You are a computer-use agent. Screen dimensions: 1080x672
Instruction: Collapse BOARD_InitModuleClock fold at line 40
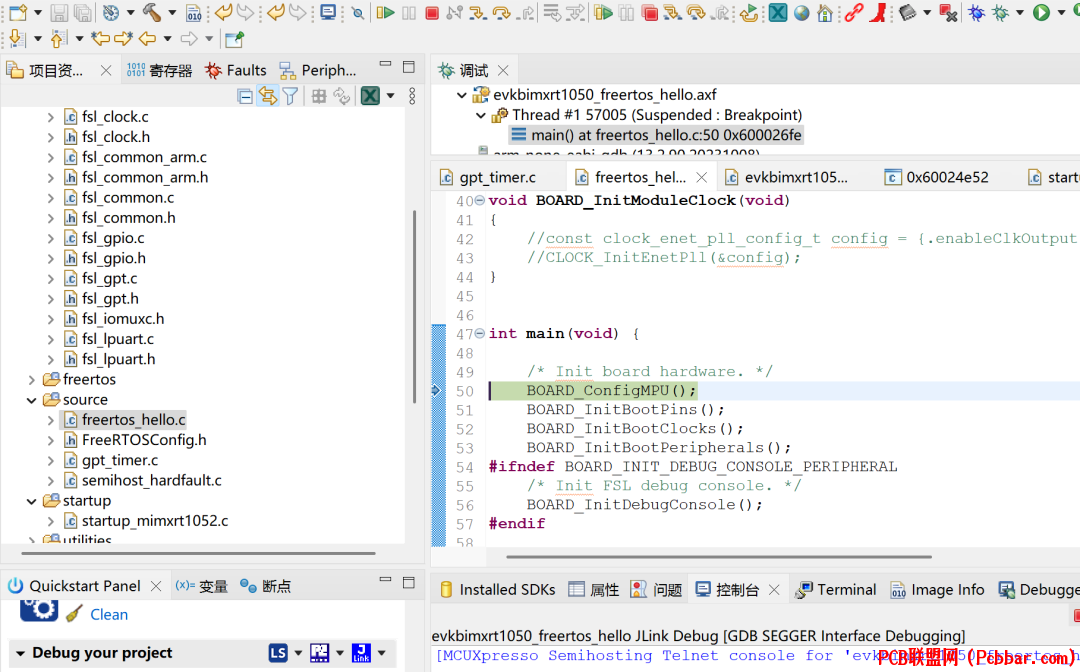click(x=480, y=200)
